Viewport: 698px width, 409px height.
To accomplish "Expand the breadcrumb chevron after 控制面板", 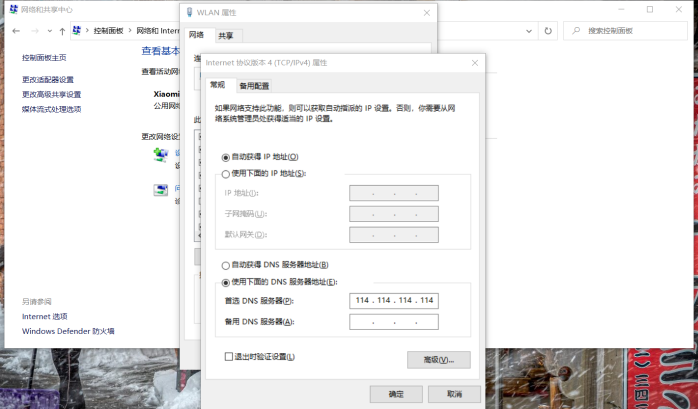I will point(126,31).
